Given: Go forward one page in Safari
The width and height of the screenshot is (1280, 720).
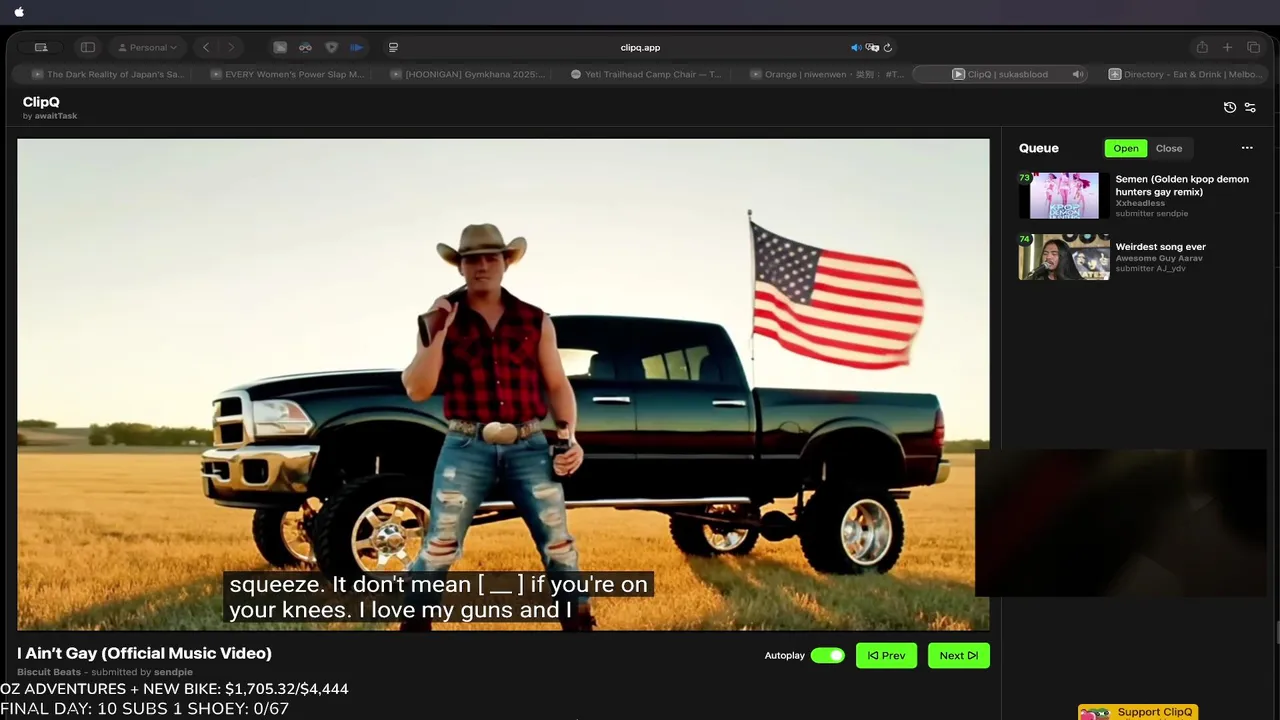Looking at the screenshot, I should 231,47.
